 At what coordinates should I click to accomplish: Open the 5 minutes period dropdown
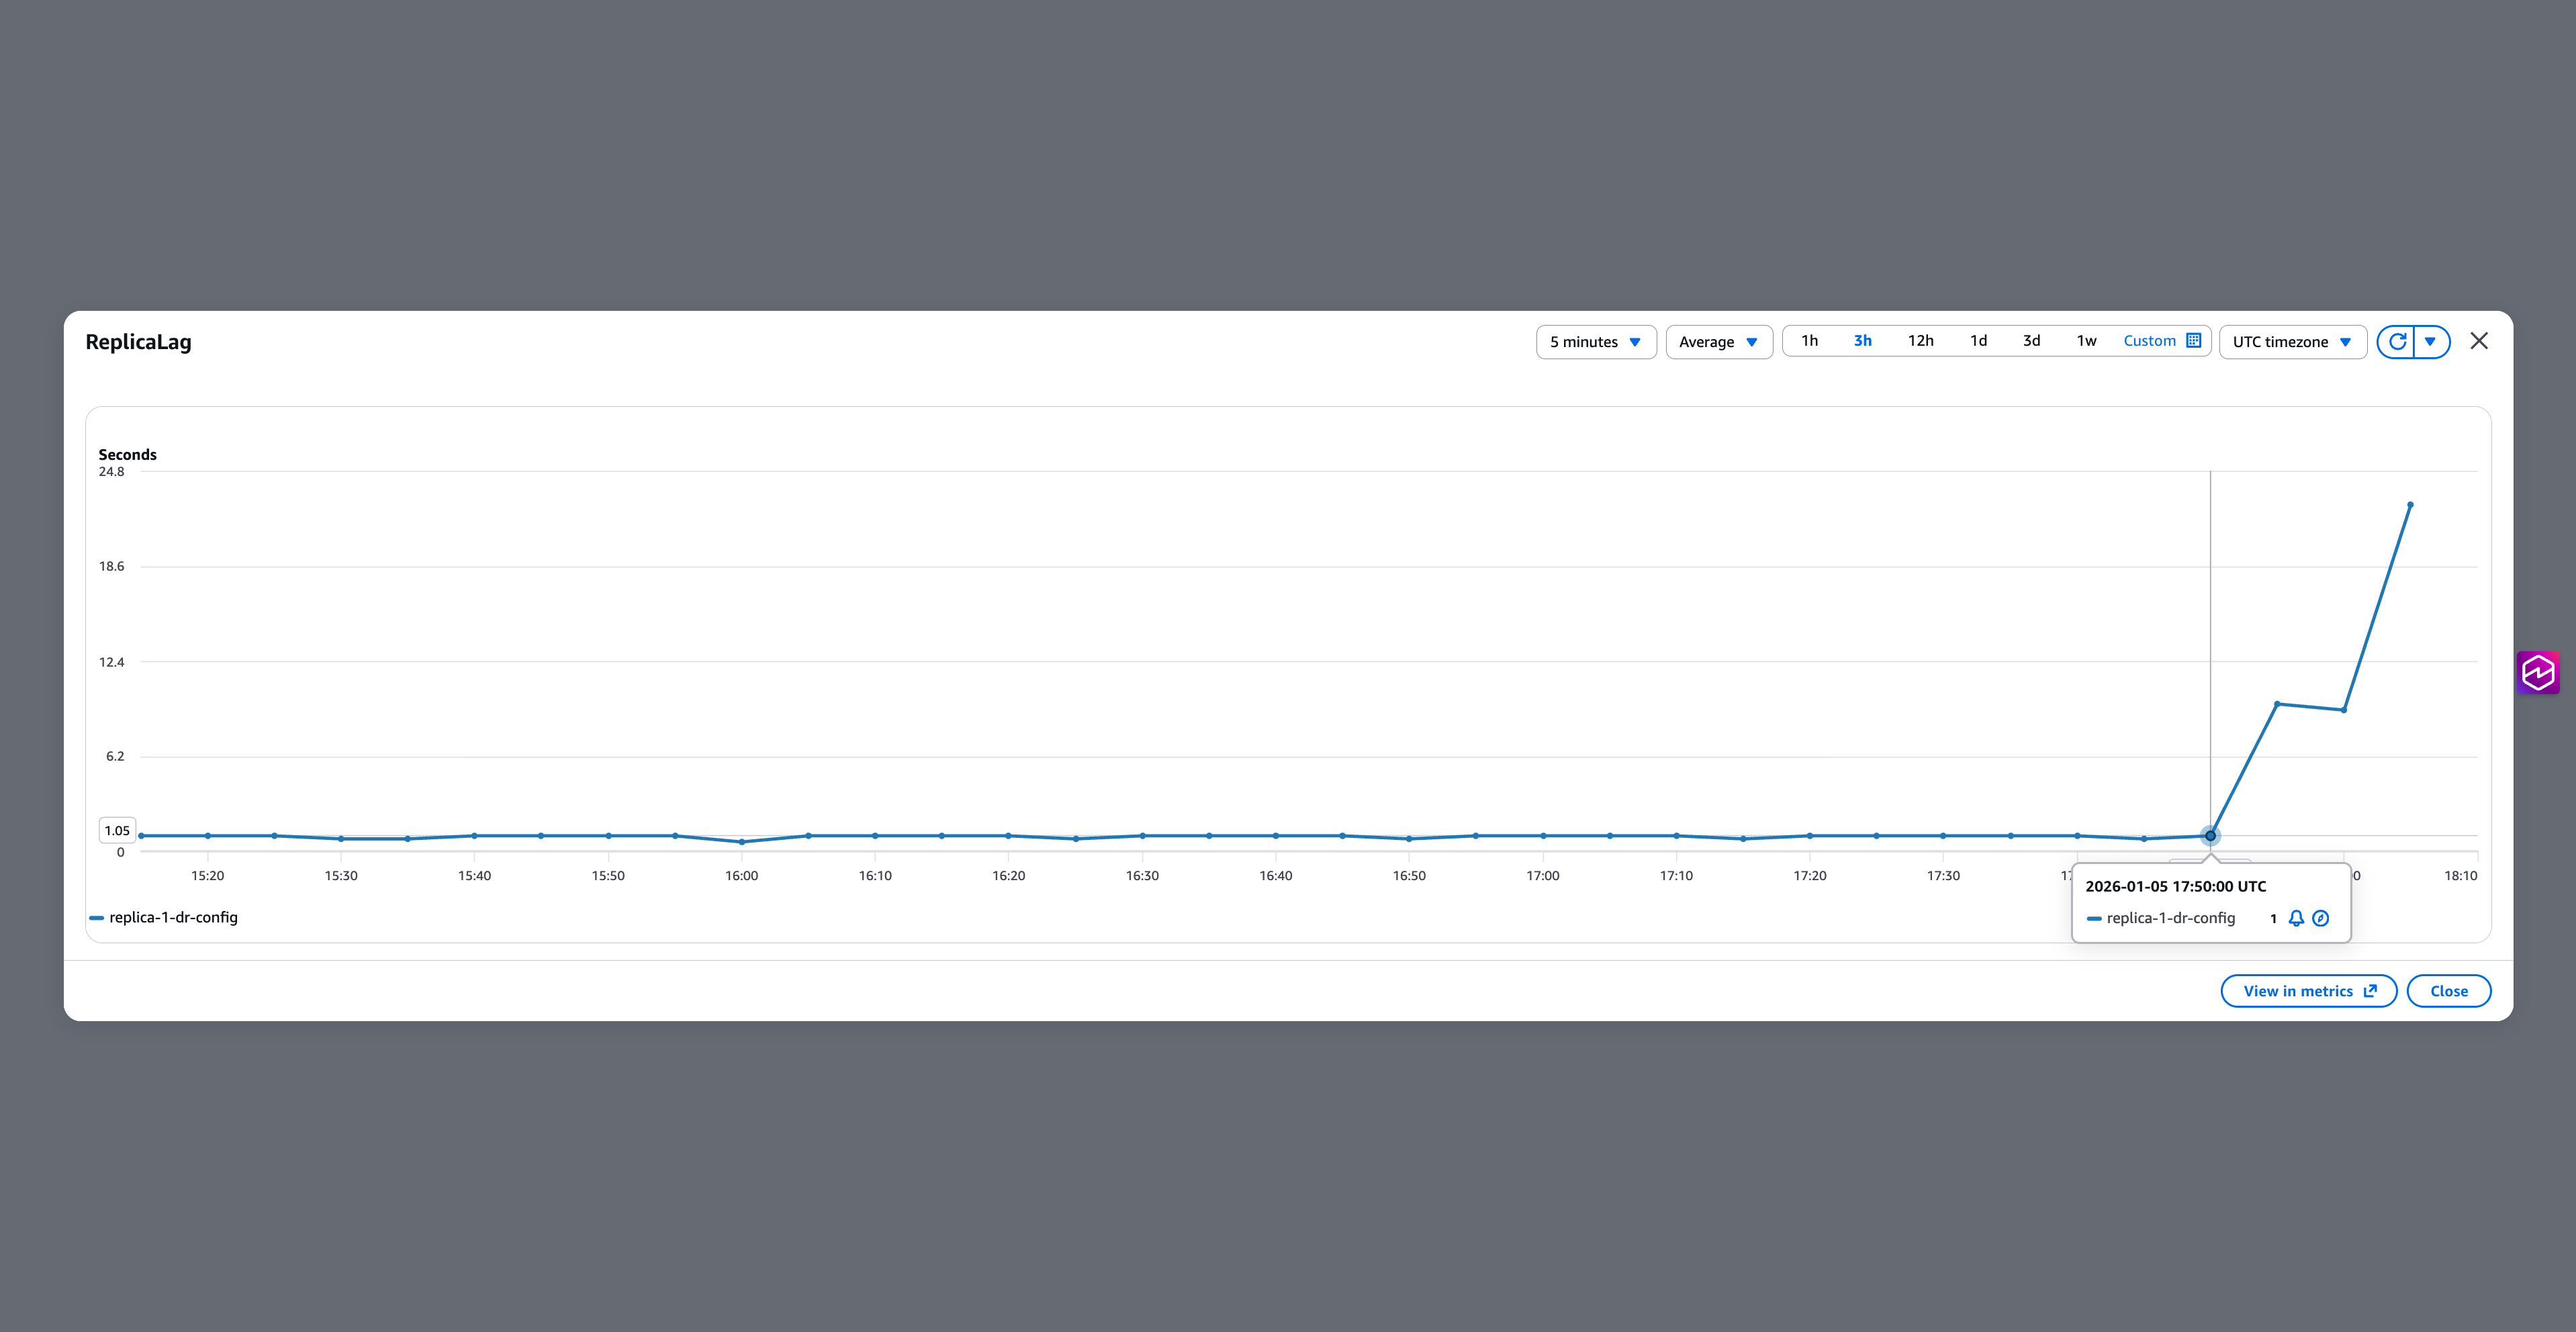[1595, 342]
